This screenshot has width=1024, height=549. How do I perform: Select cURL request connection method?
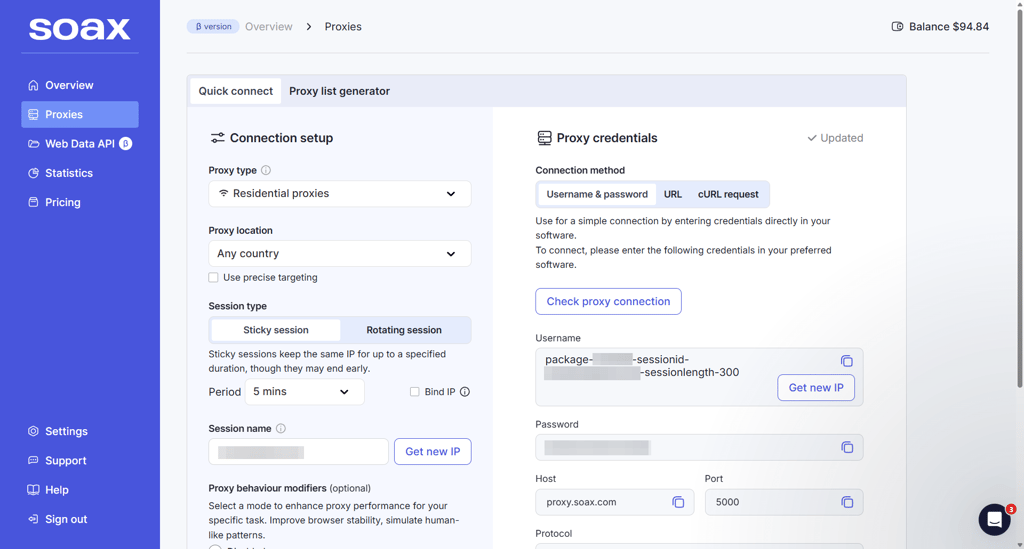point(728,195)
